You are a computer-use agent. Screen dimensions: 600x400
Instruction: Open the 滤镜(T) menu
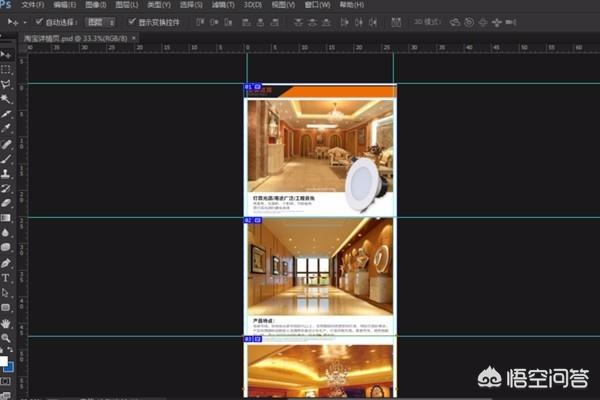[x=223, y=5]
